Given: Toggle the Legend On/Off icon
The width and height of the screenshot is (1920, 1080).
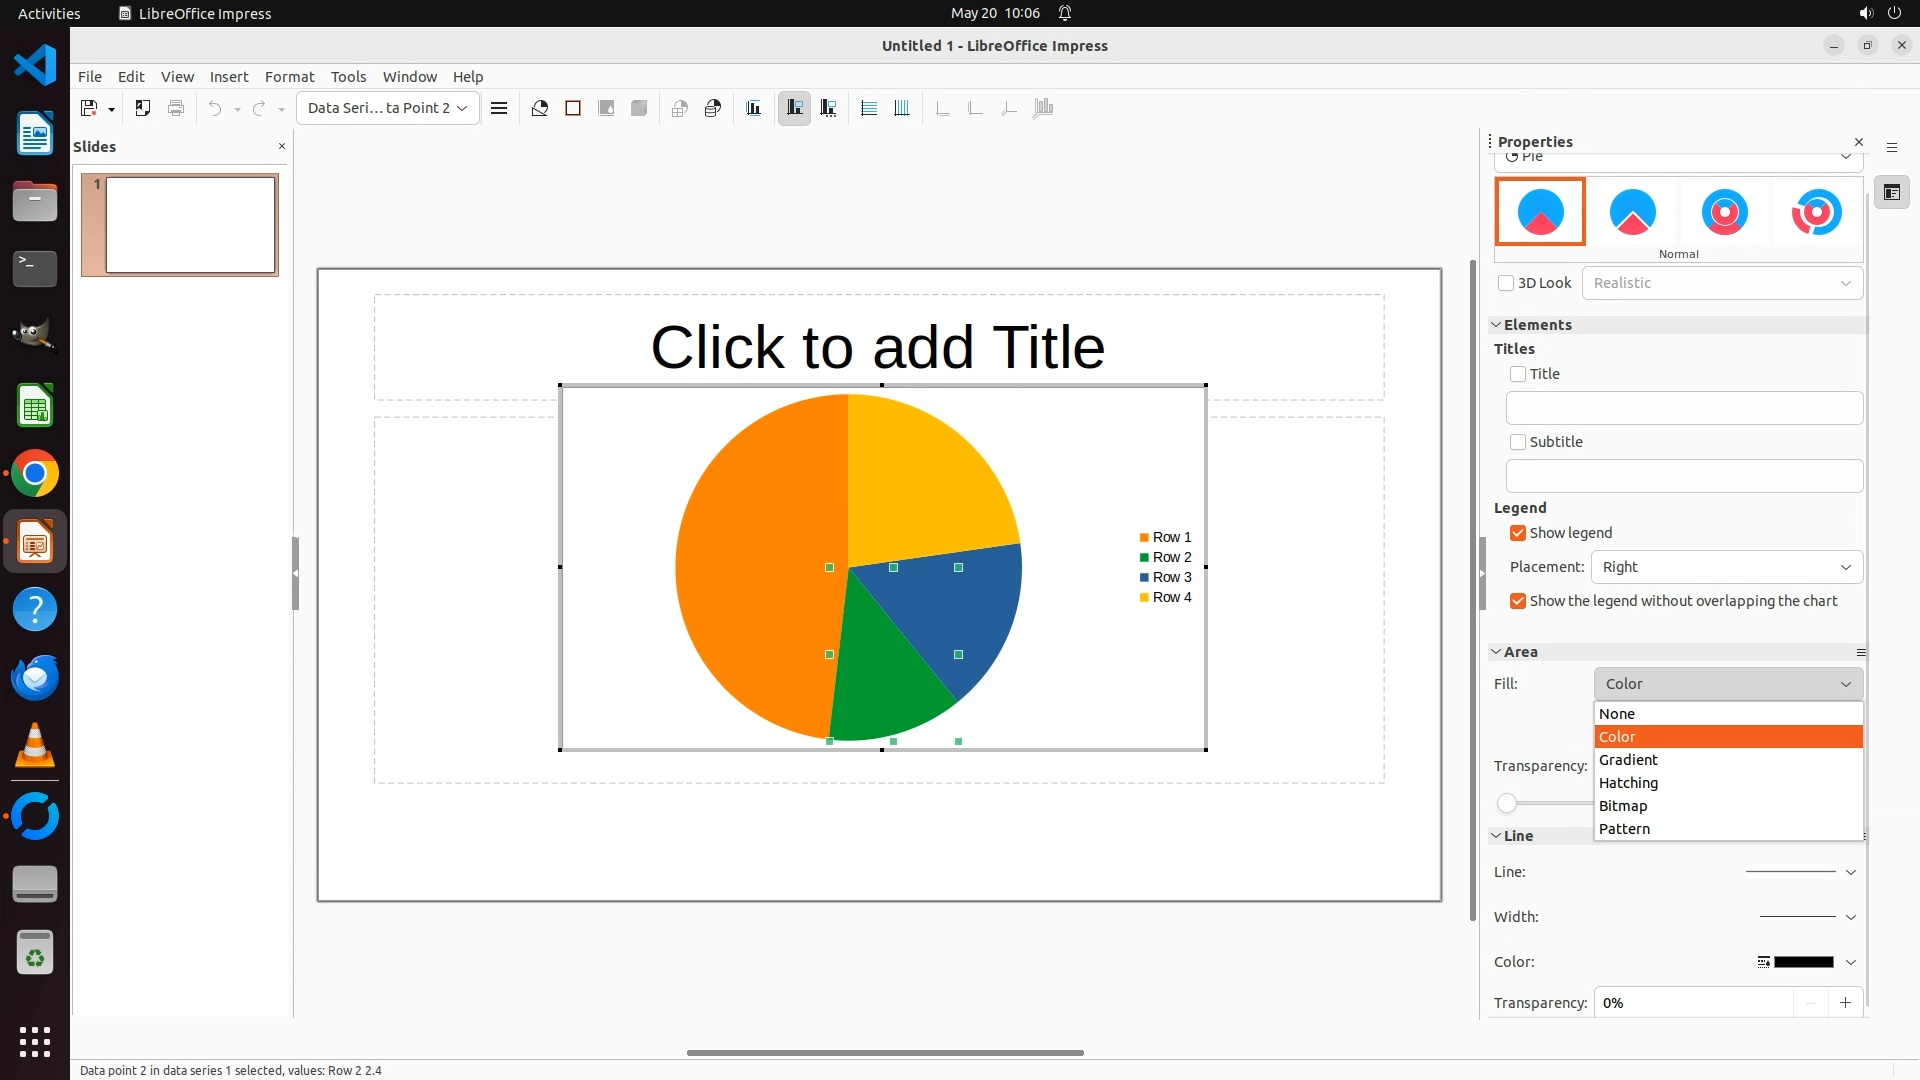Looking at the screenshot, I should tap(795, 108).
